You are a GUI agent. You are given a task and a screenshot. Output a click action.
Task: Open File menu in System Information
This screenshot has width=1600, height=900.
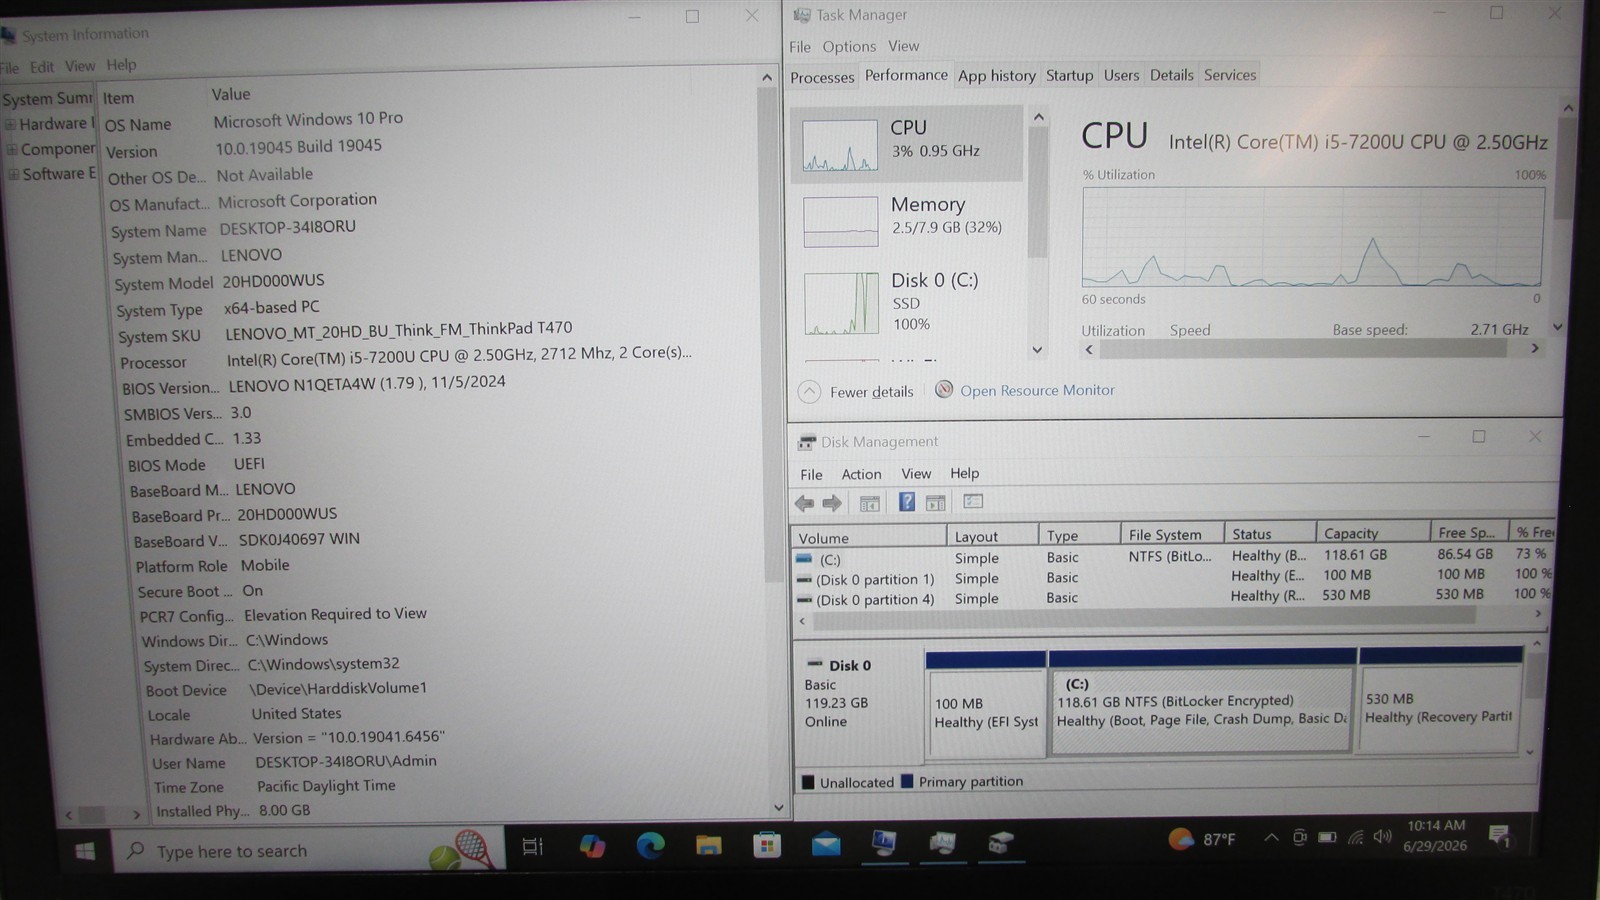pos(10,68)
